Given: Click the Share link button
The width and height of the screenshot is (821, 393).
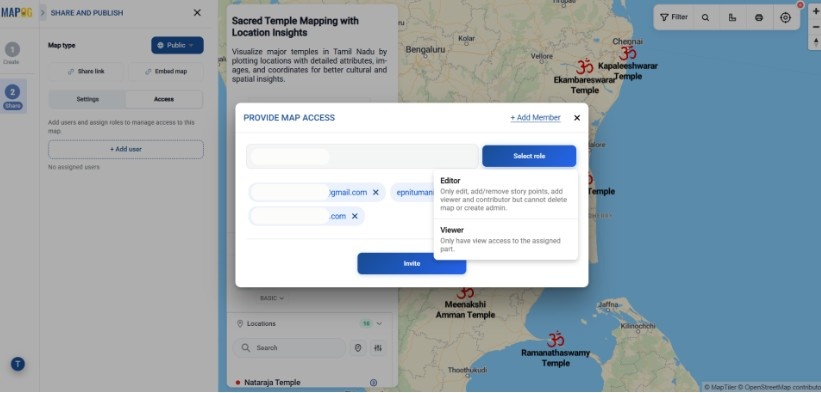Looking at the screenshot, I should tap(86, 72).
